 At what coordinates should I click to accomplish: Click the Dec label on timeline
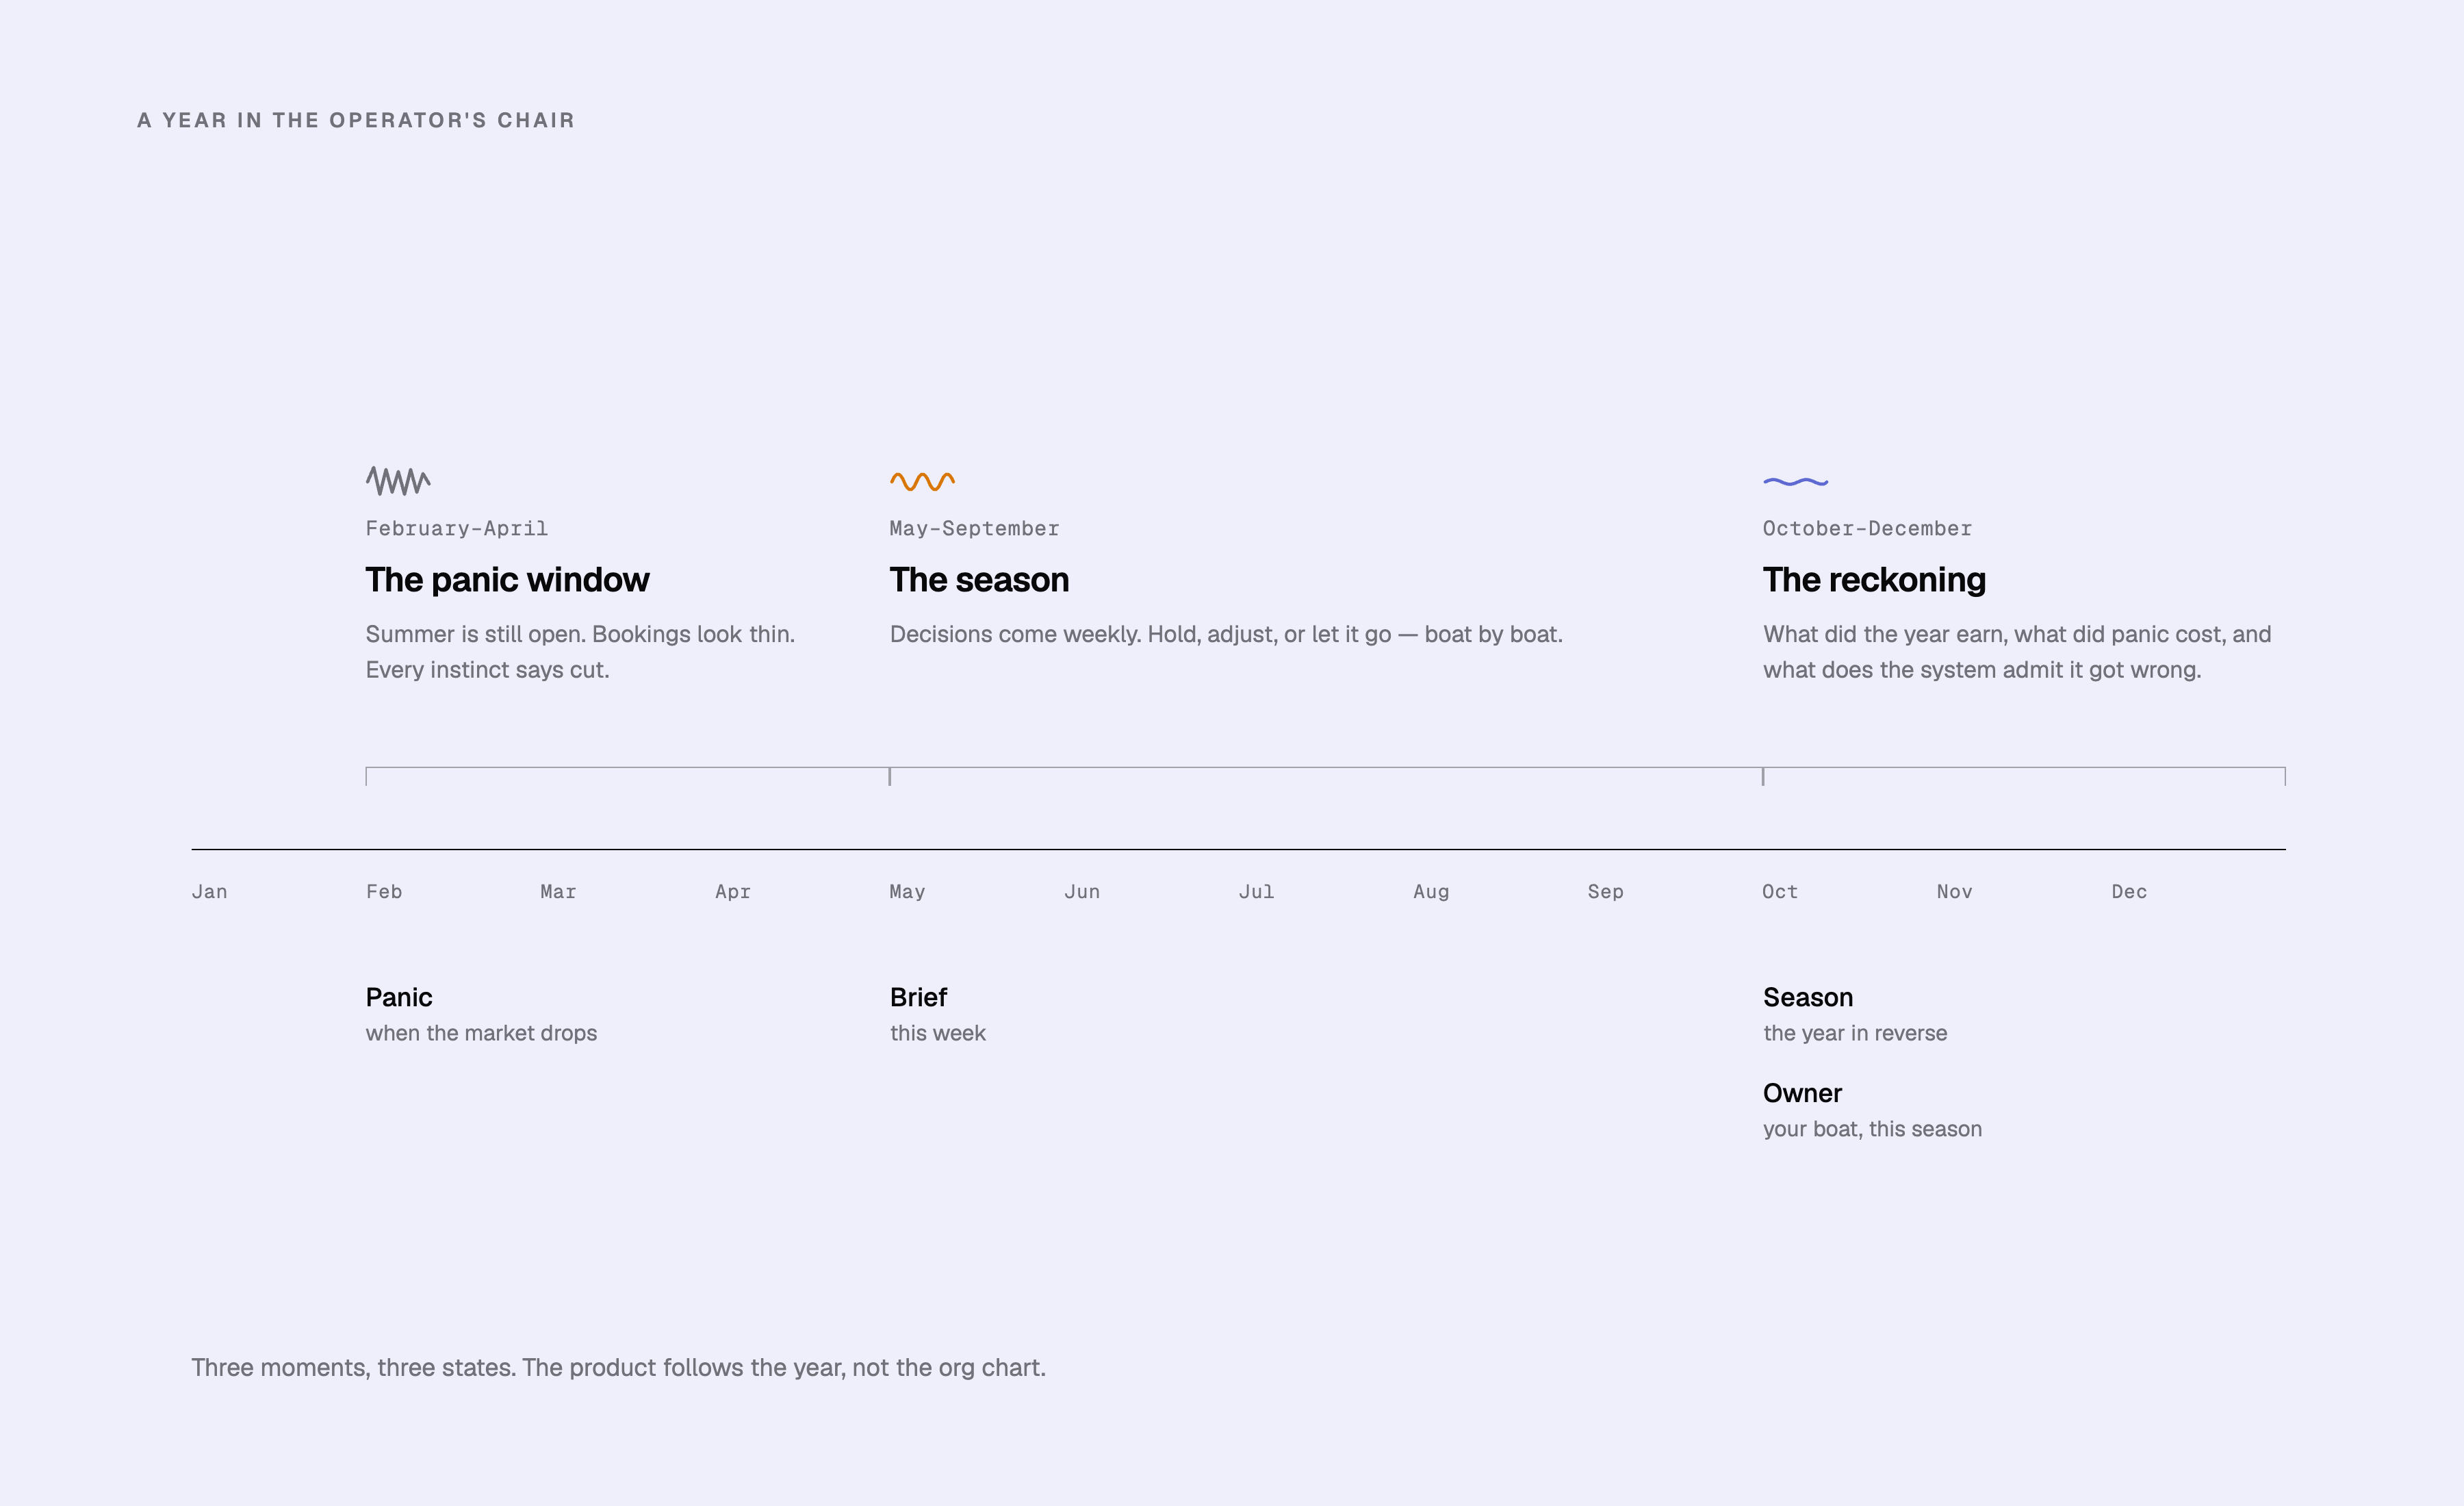click(x=2129, y=891)
